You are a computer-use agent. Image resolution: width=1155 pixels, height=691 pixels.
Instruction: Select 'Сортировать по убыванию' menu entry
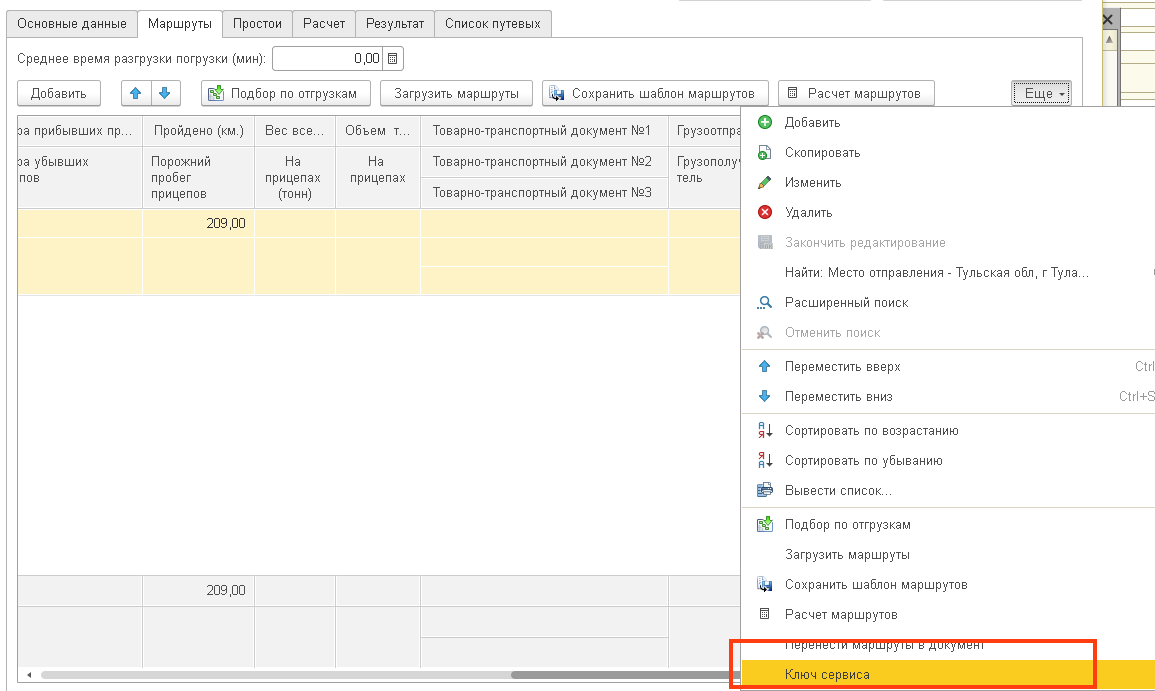click(863, 461)
